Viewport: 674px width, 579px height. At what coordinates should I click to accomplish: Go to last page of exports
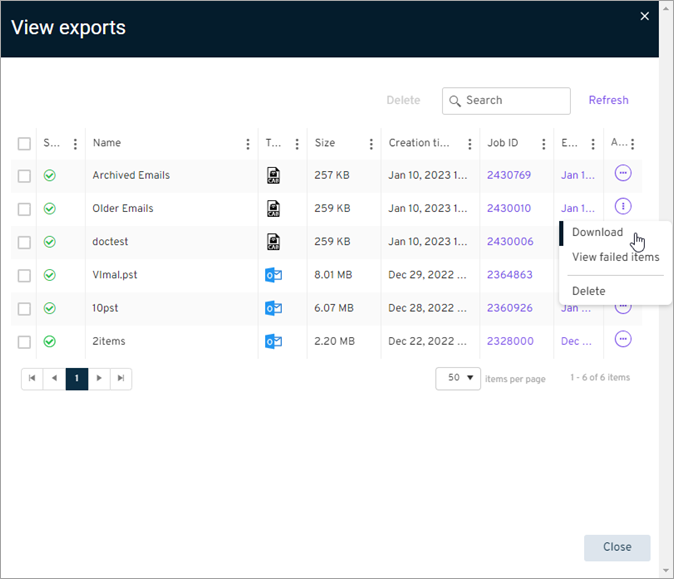point(121,378)
